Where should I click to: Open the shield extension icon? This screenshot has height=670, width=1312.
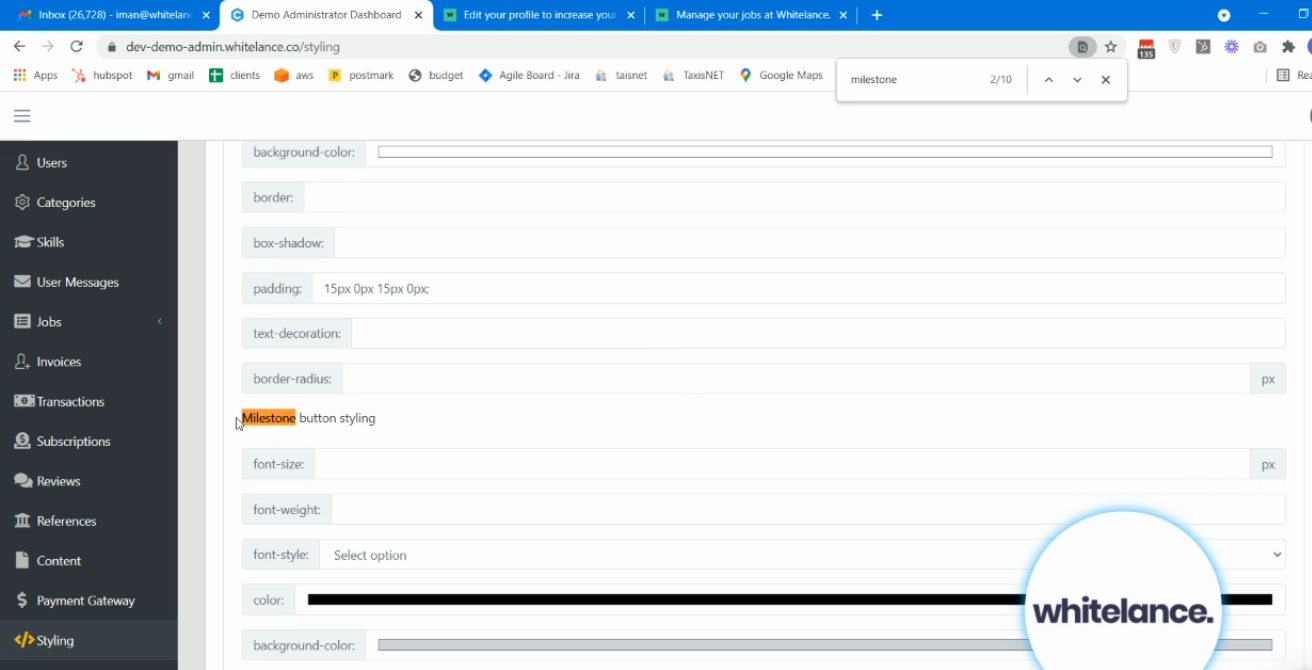pos(1175,47)
